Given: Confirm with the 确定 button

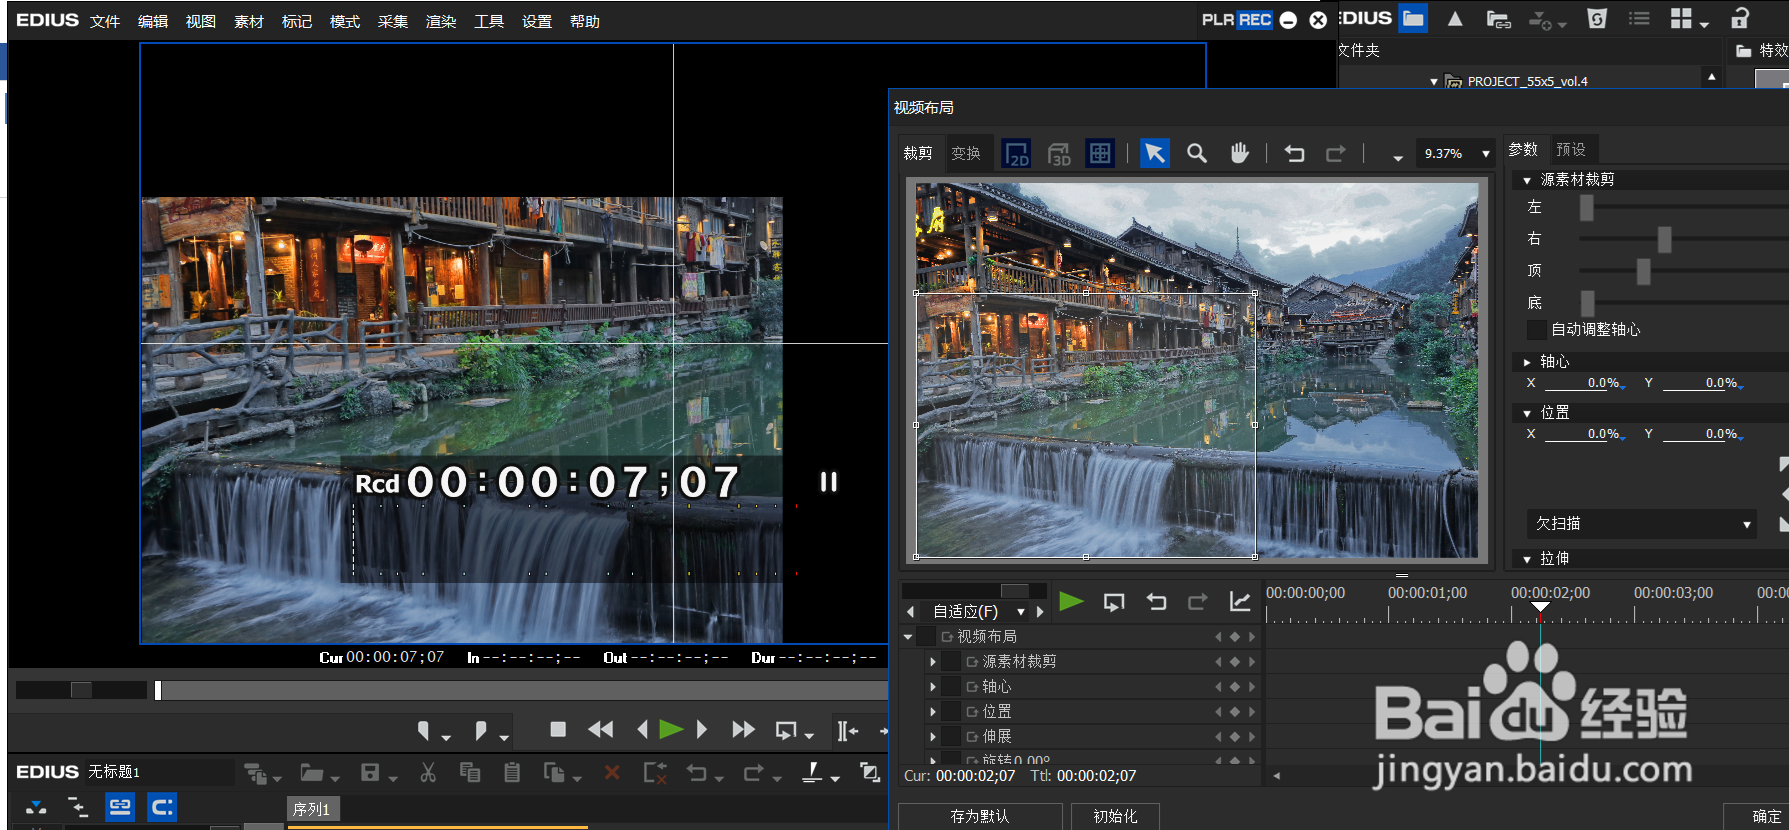Looking at the screenshot, I should 1762,816.
